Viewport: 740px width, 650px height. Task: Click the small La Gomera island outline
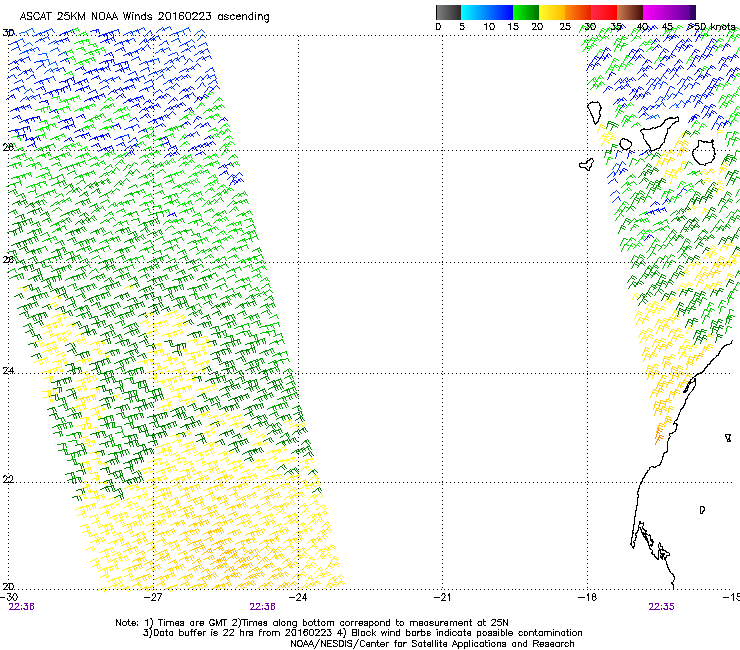pos(626,144)
